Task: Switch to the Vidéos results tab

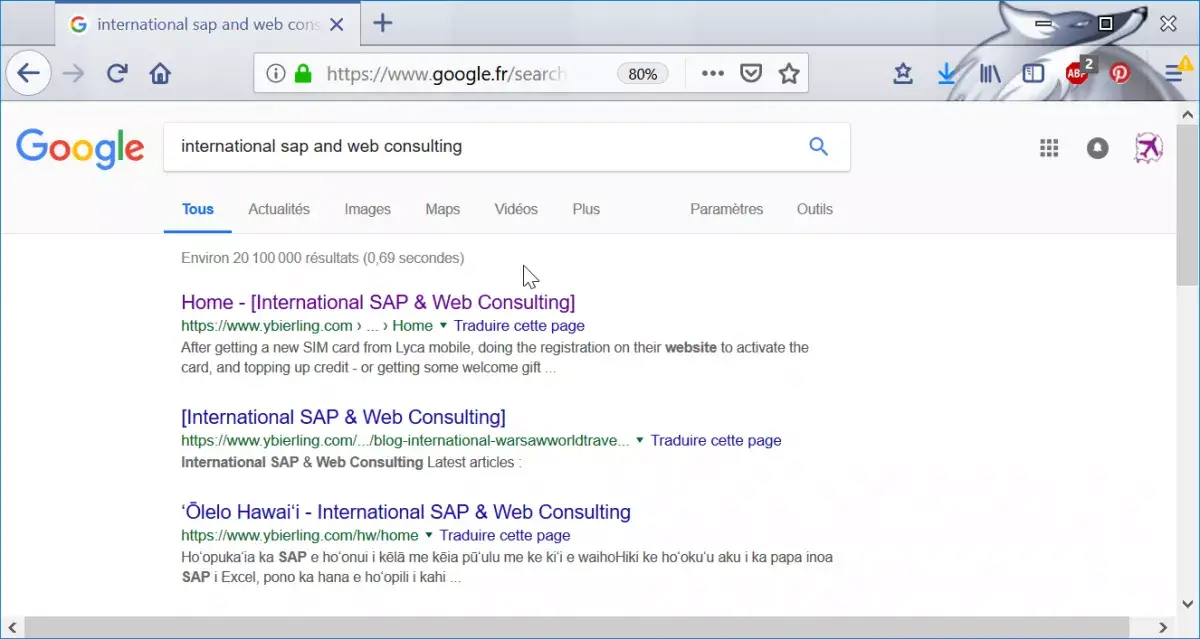Action: [516, 209]
